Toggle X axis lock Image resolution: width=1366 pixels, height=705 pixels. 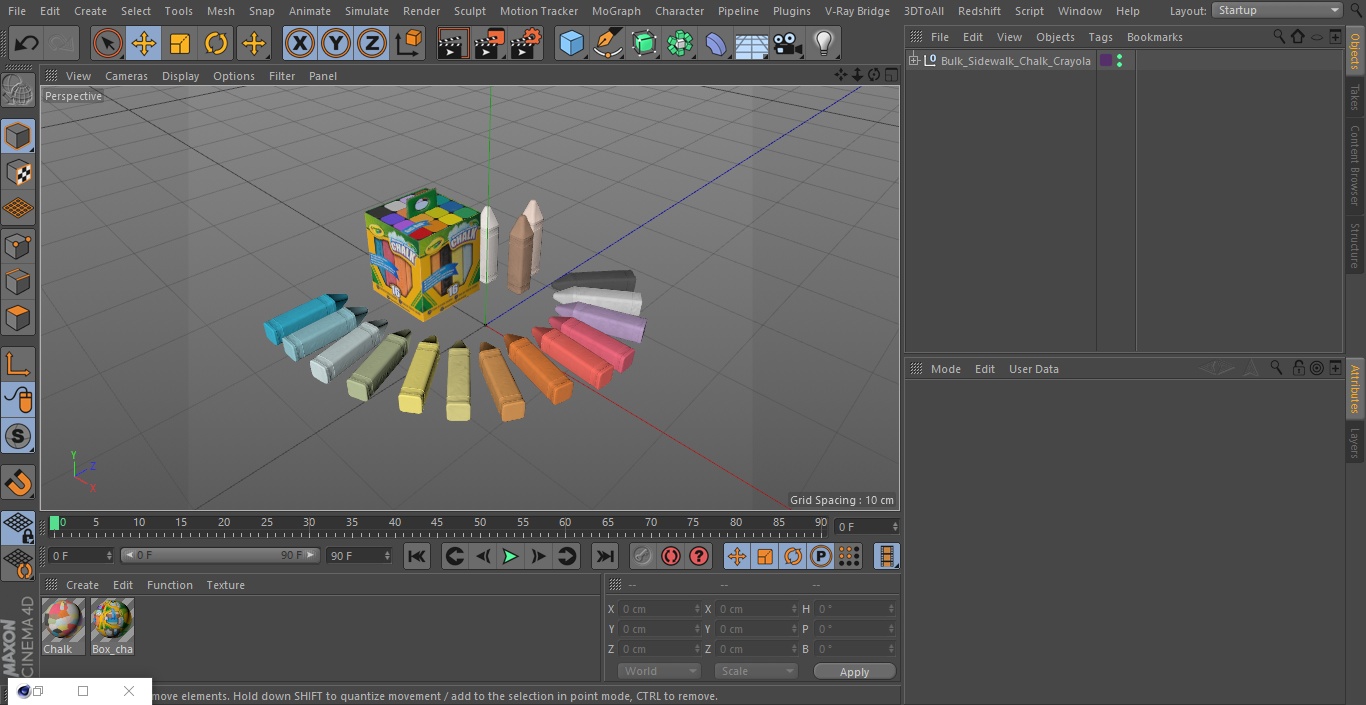point(299,43)
